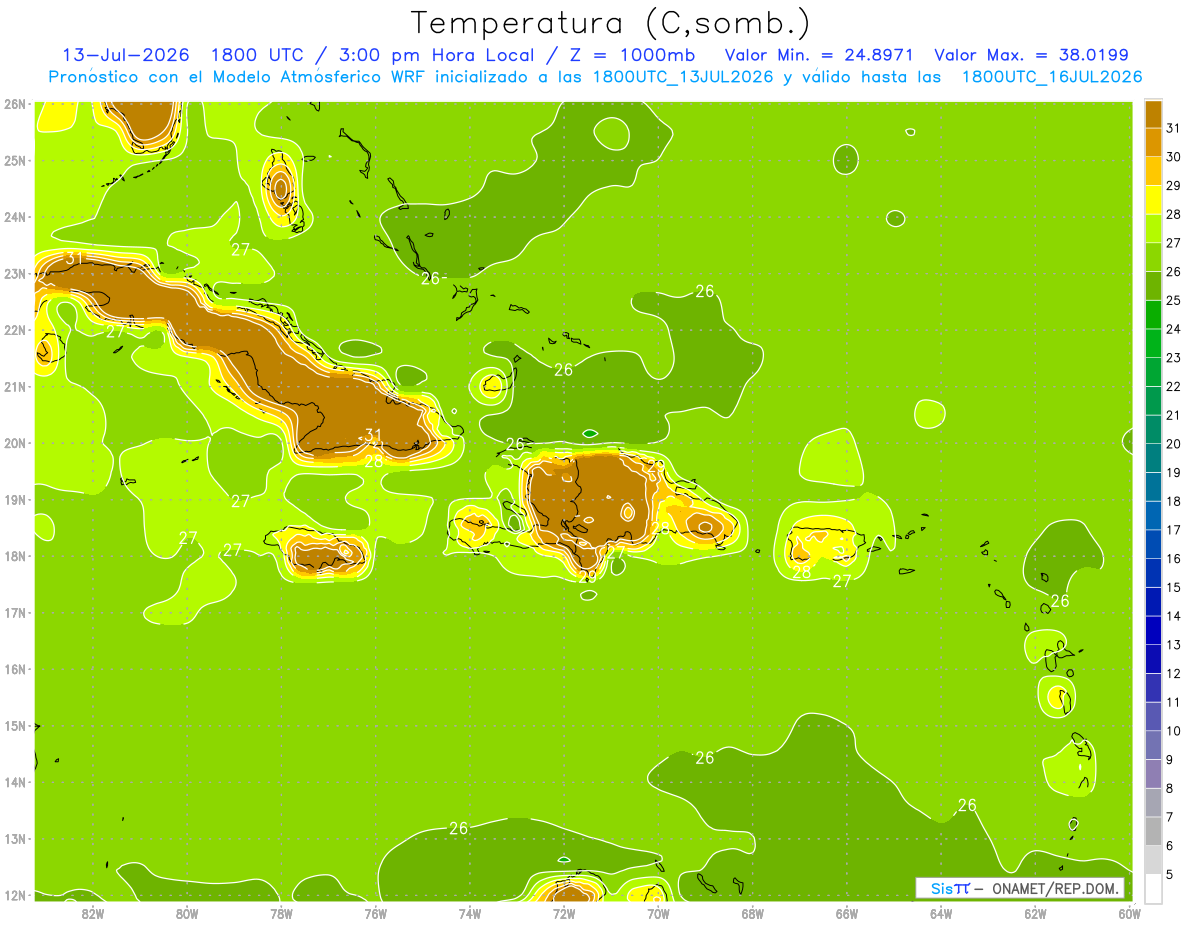Screen dimensions: 1200x927
Task: Click the 19N latitude axis label
Action: [x=15, y=499]
